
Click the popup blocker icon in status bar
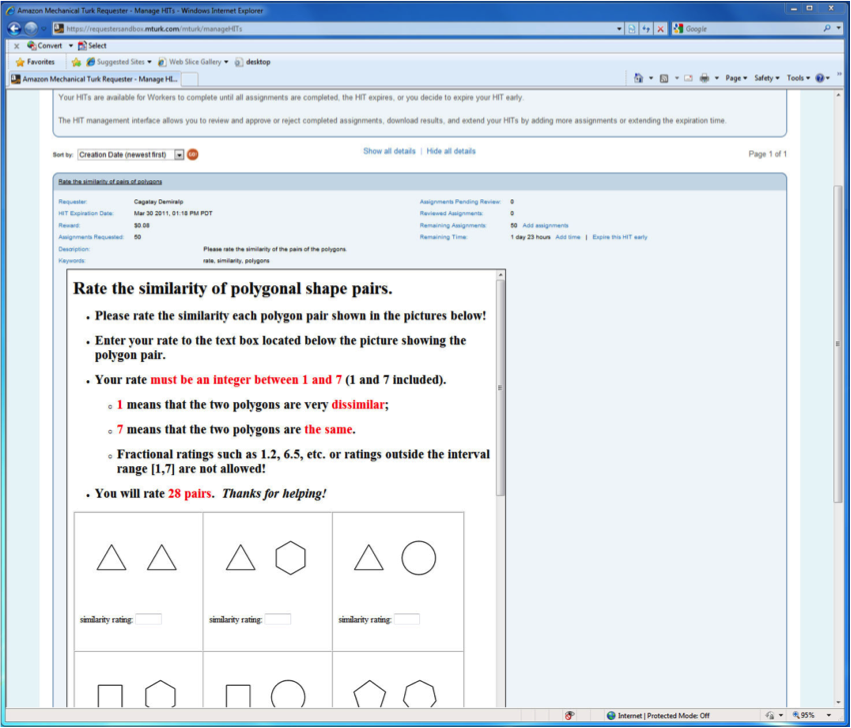pos(569,716)
